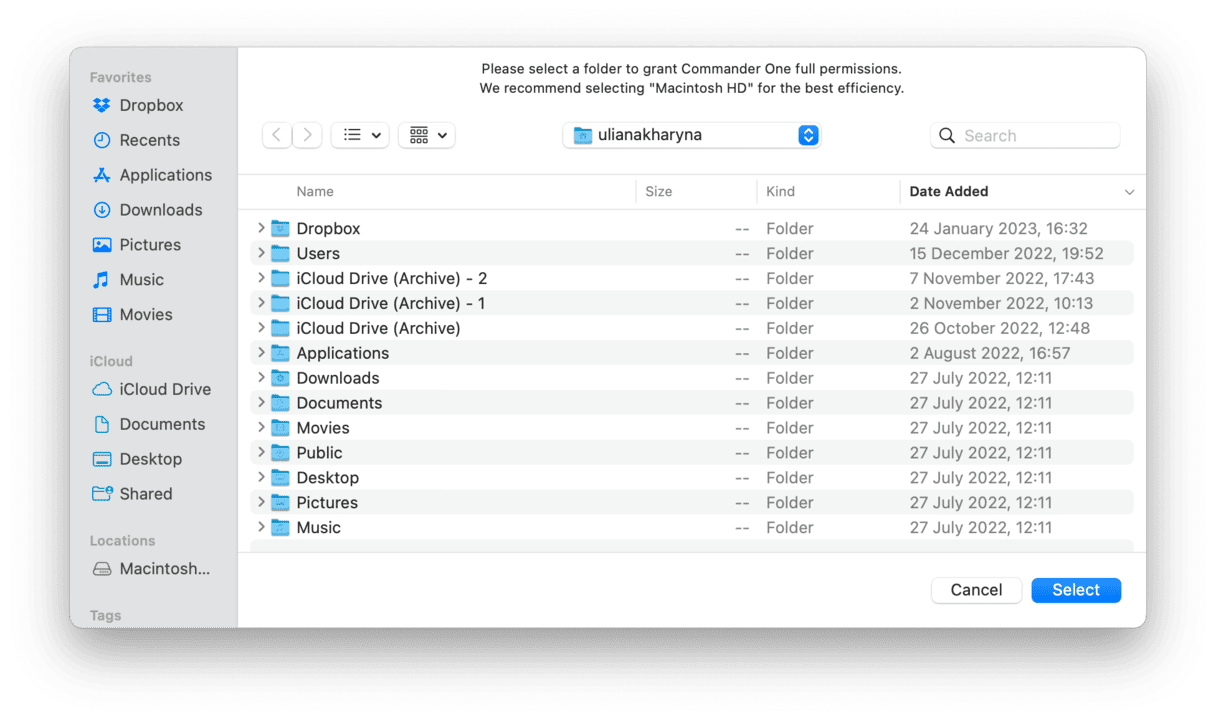Select Recents in the sidebar
Image resolution: width=1216 pixels, height=720 pixels.
click(136, 140)
